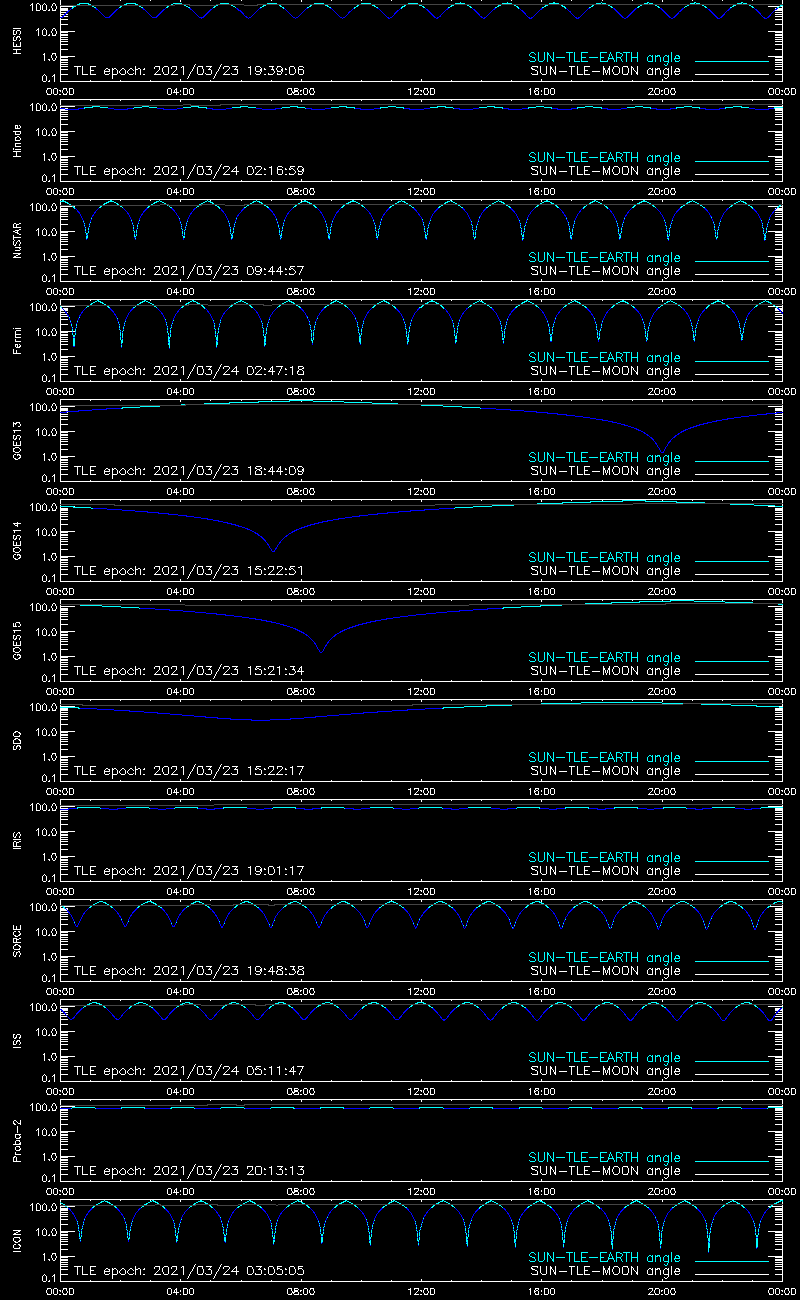Select text 'TLE epoch: 2021/03/24 03:05:05'
The width and height of the screenshot is (800, 1300).
[189, 1271]
